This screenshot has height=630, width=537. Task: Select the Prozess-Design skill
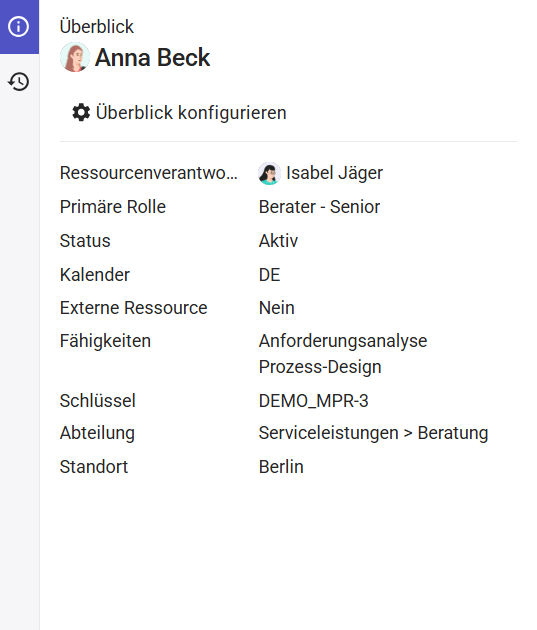pos(320,367)
